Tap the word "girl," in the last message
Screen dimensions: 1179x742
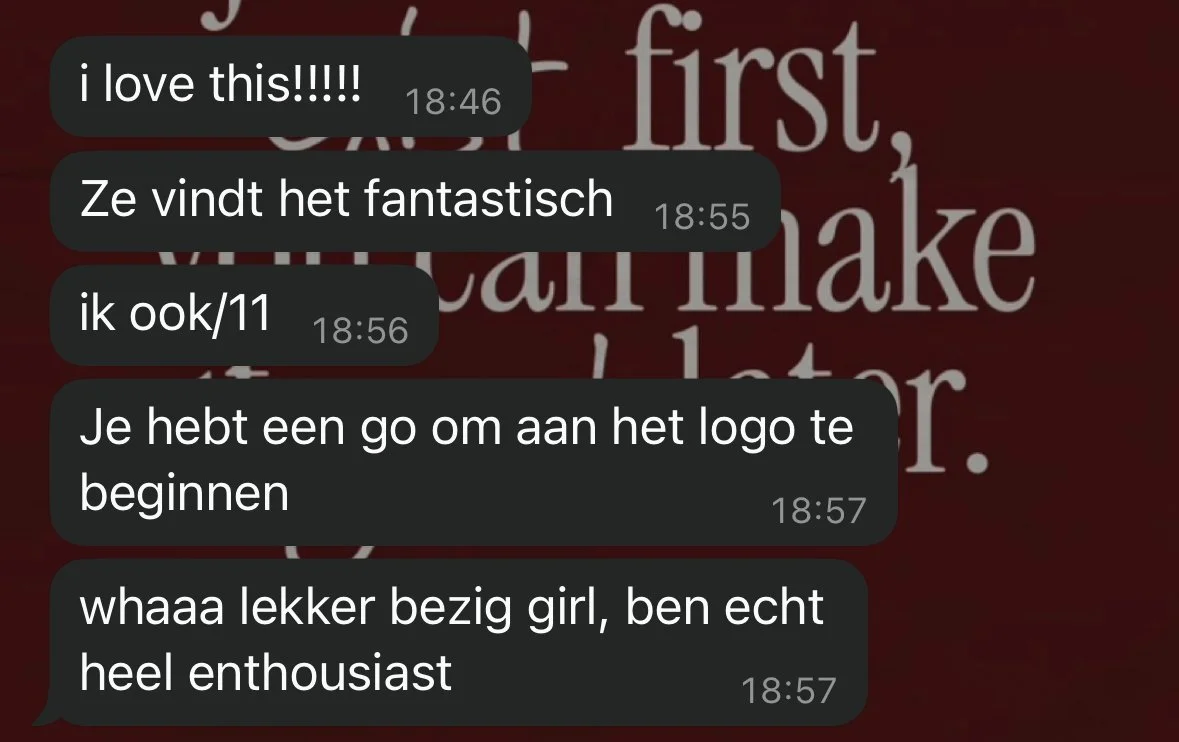(568, 609)
